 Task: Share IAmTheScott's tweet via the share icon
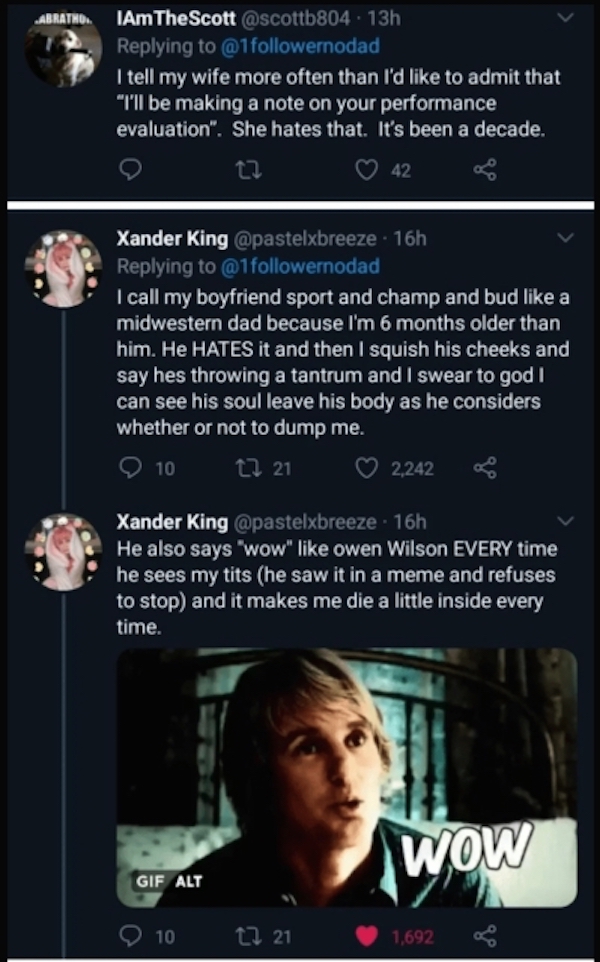coord(487,171)
